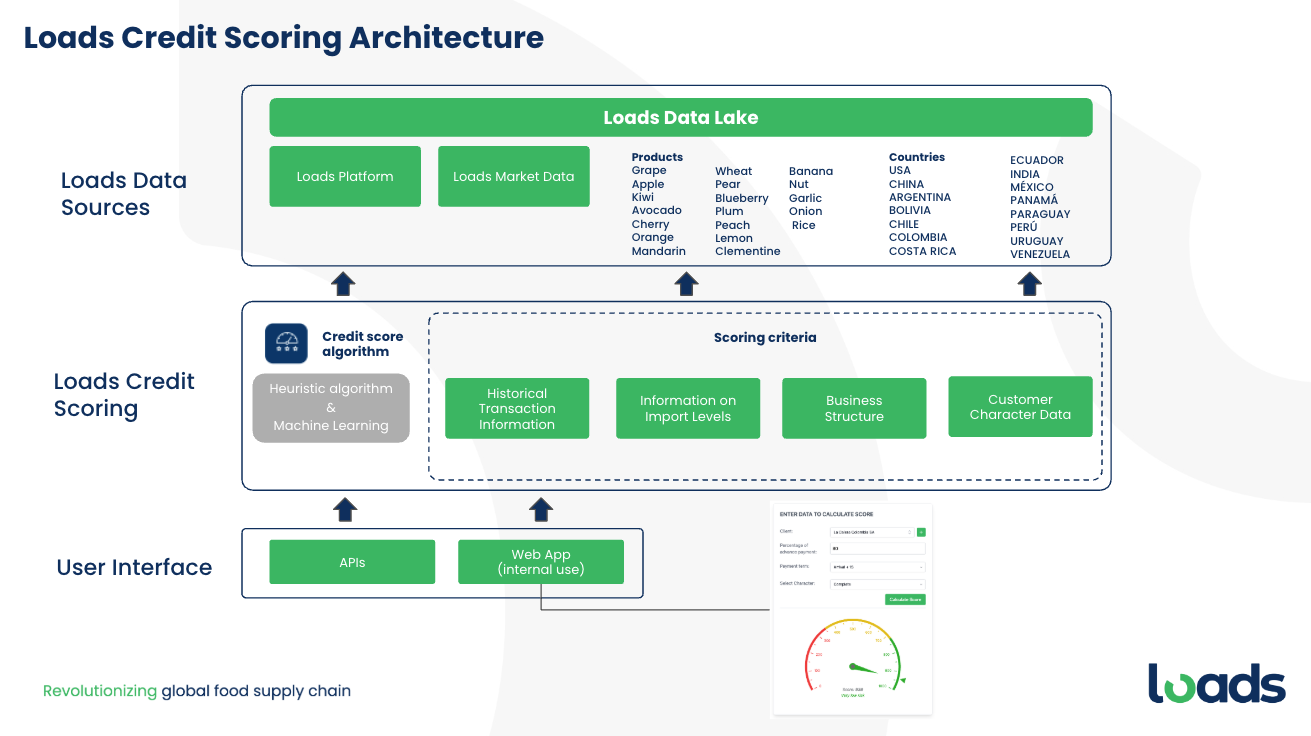Click ARGENTINA in the countries list
This screenshot has width=1311, height=736.
[x=920, y=197]
